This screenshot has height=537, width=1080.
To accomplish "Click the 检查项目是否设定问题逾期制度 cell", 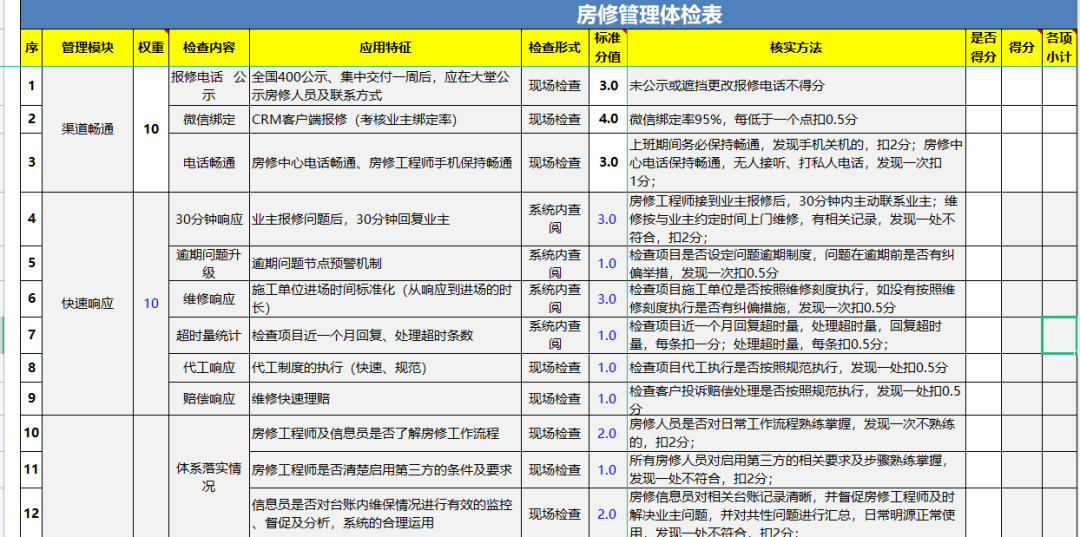I will point(796,263).
